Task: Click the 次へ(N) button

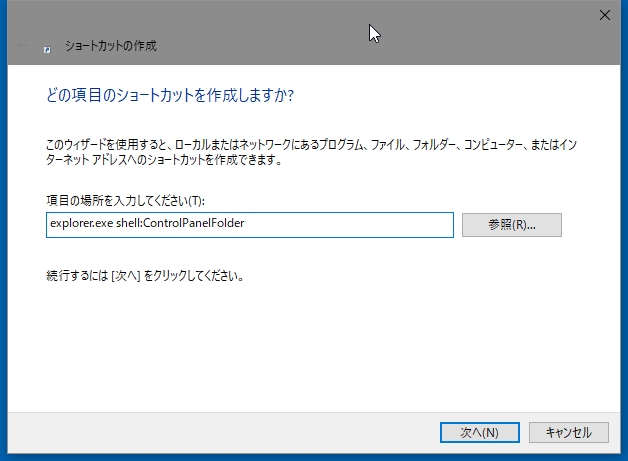Action: 479,432
